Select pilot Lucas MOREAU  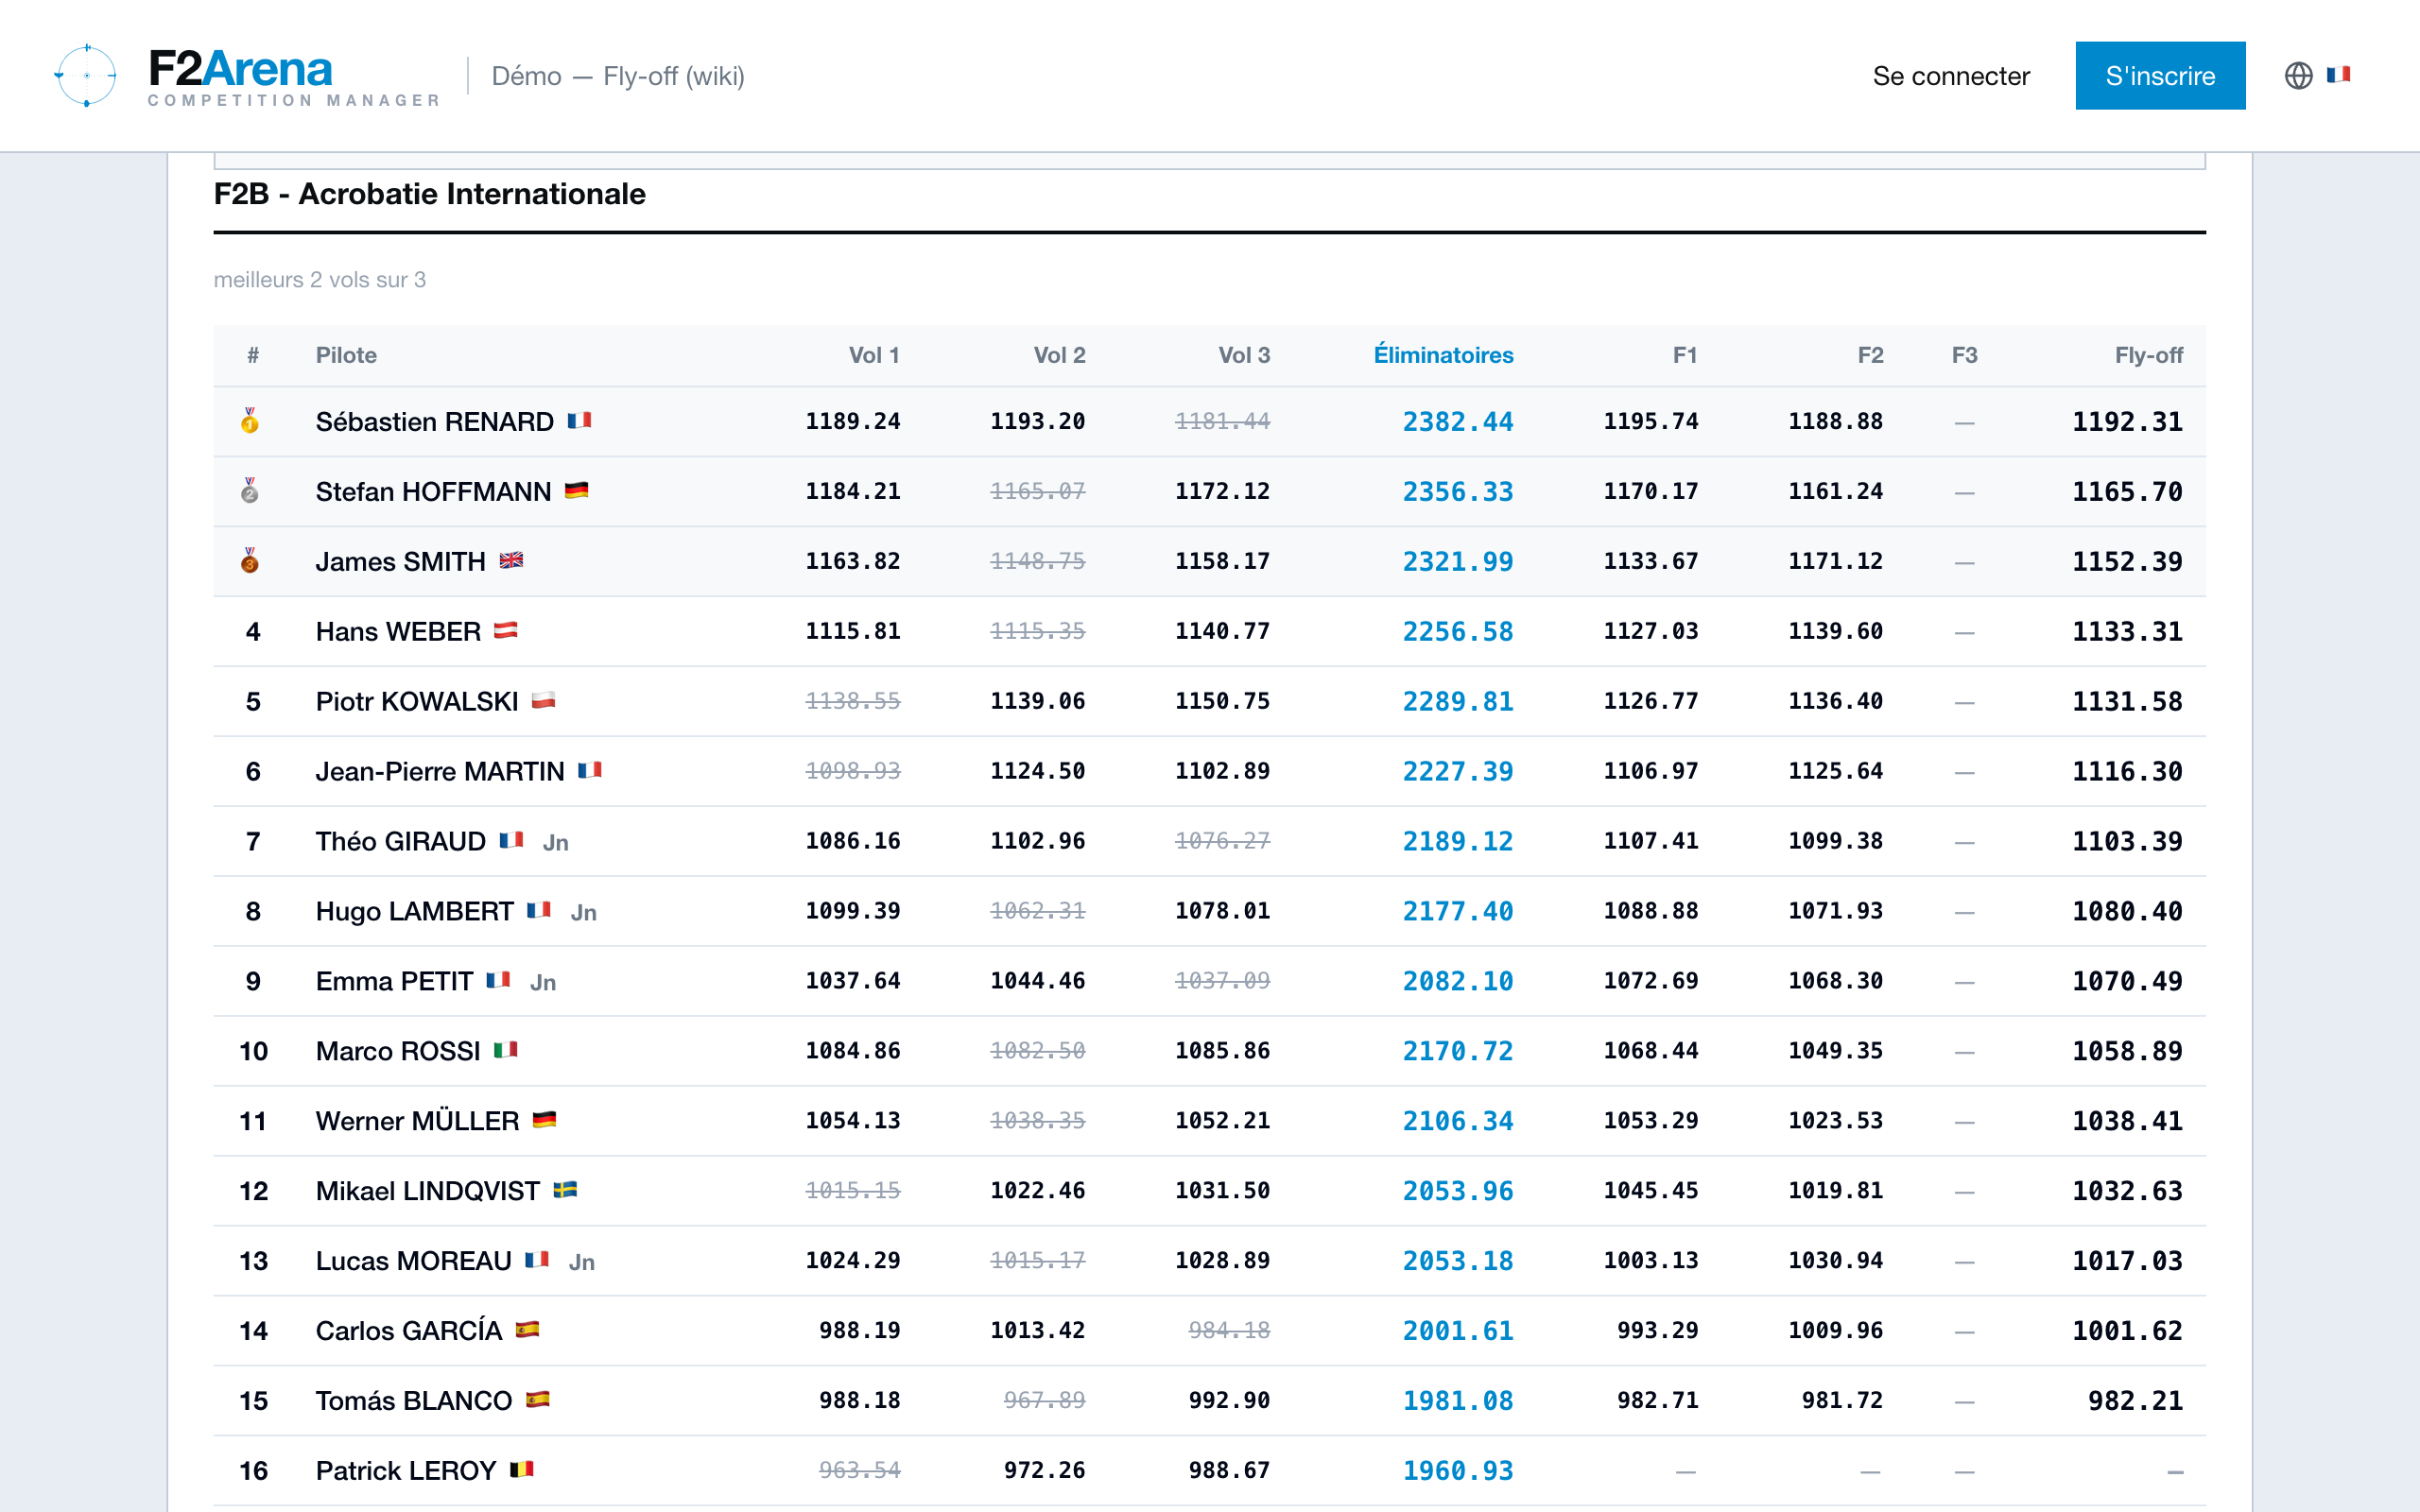414,1261
